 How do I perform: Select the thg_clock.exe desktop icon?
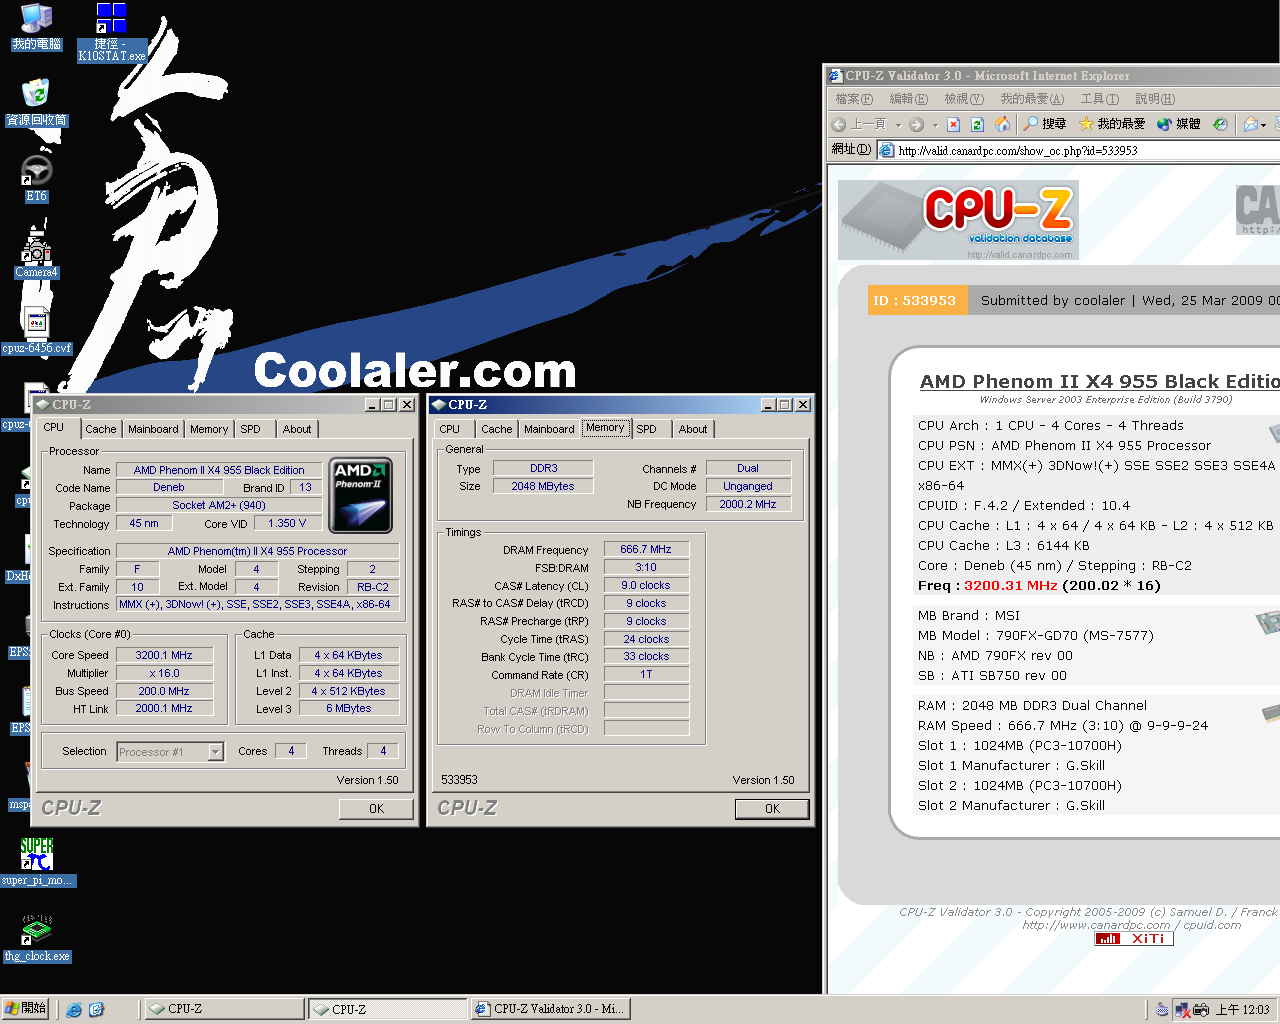tap(37, 938)
